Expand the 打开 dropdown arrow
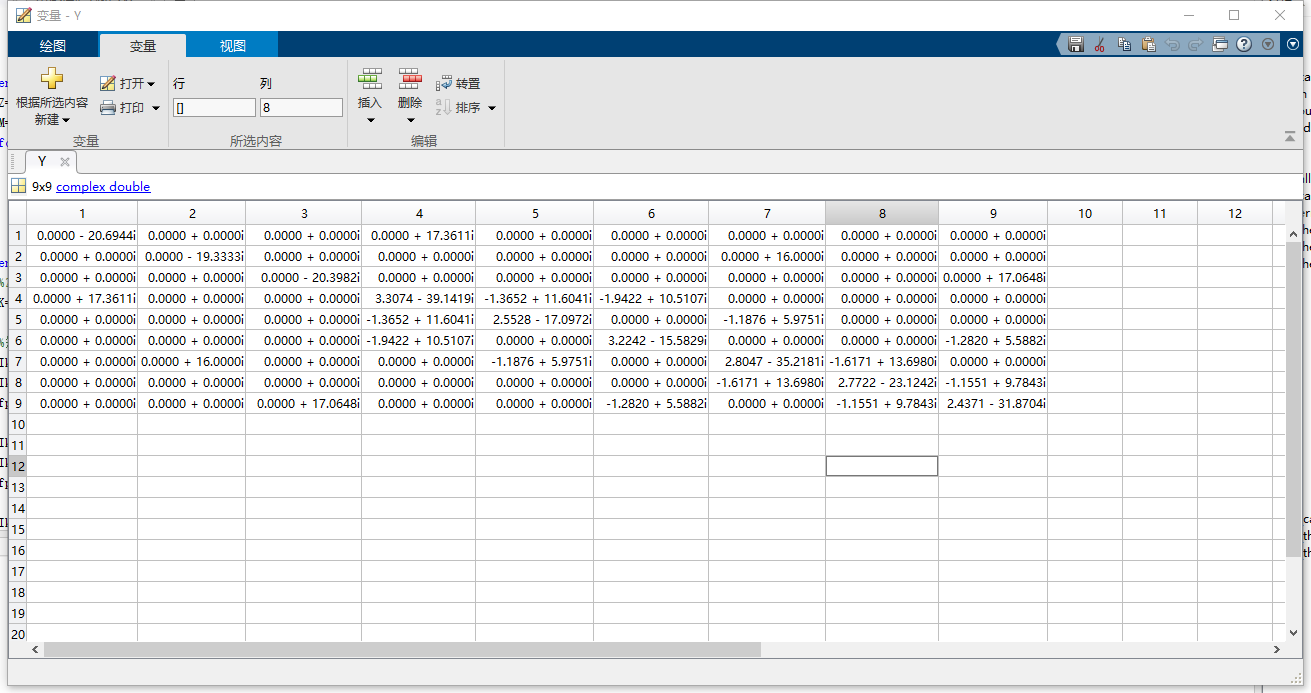 pyautogui.click(x=151, y=84)
